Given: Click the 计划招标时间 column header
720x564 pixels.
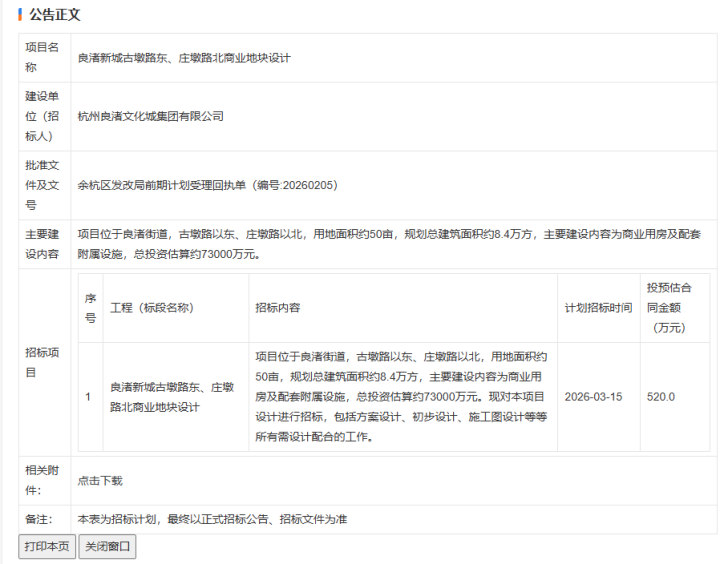Looking at the screenshot, I should point(598,308).
